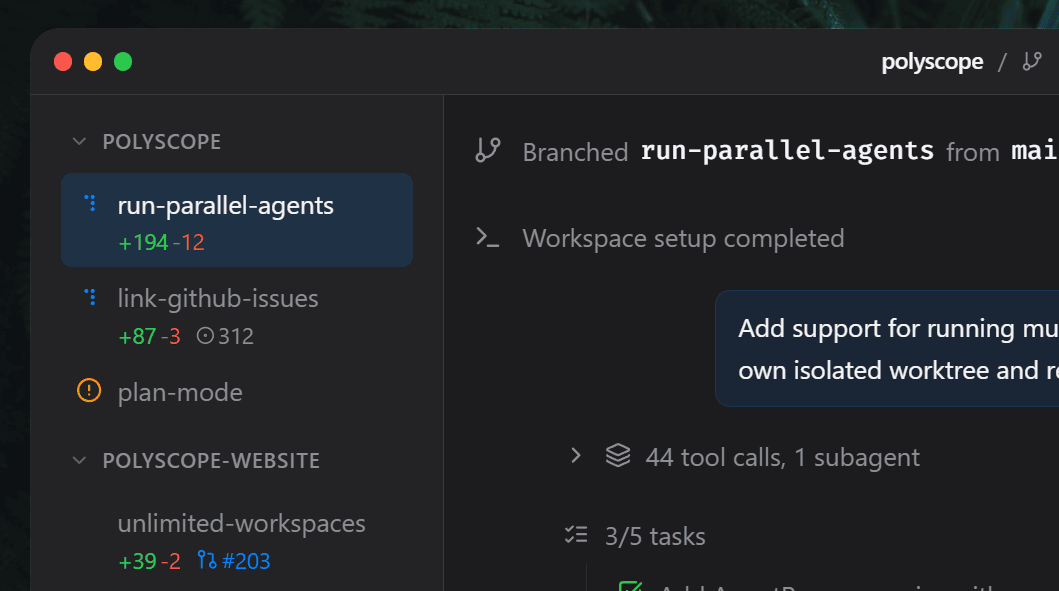Open the plan-mode workspace
The image size is (1059, 591).
180,392
